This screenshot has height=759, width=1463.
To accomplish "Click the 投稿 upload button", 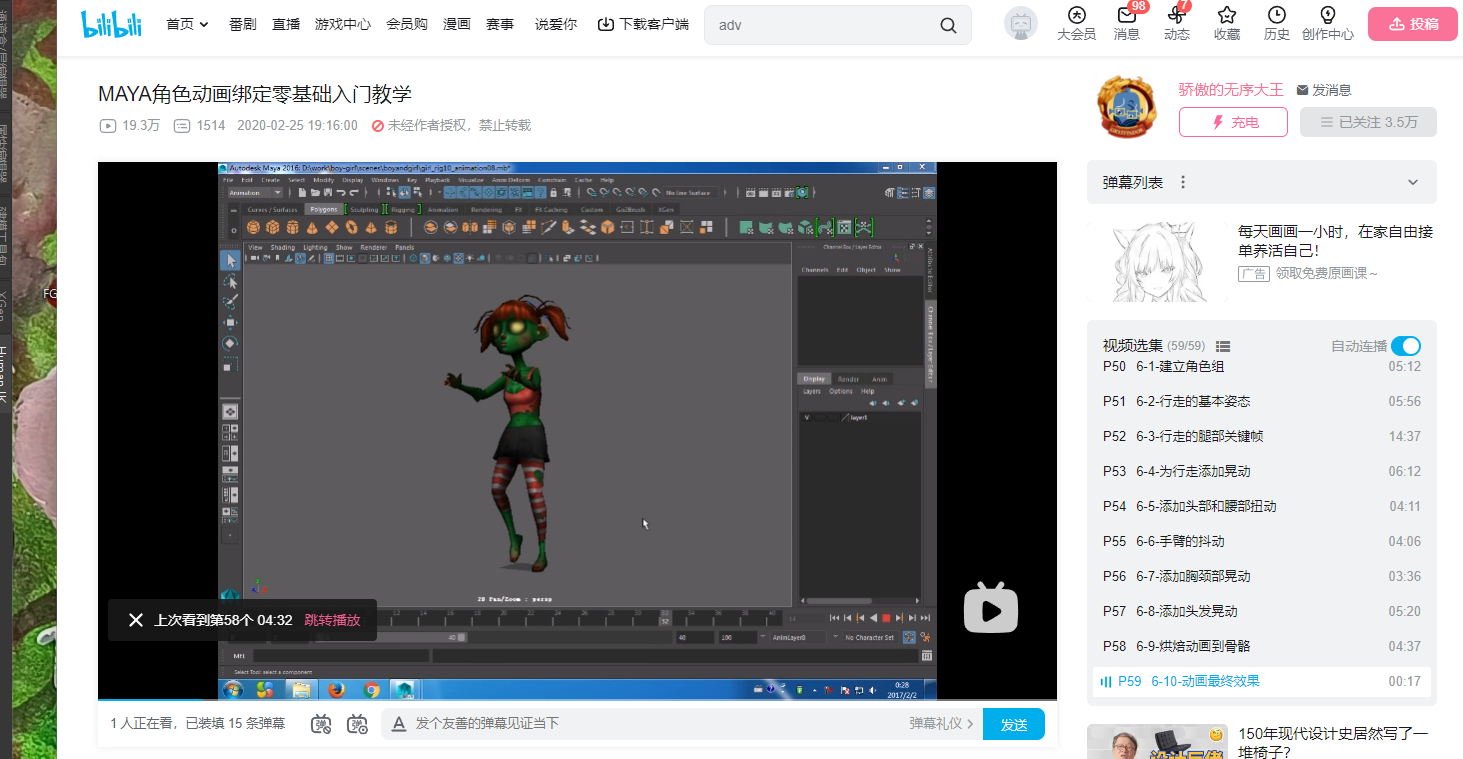I will [x=1413, y=24].
